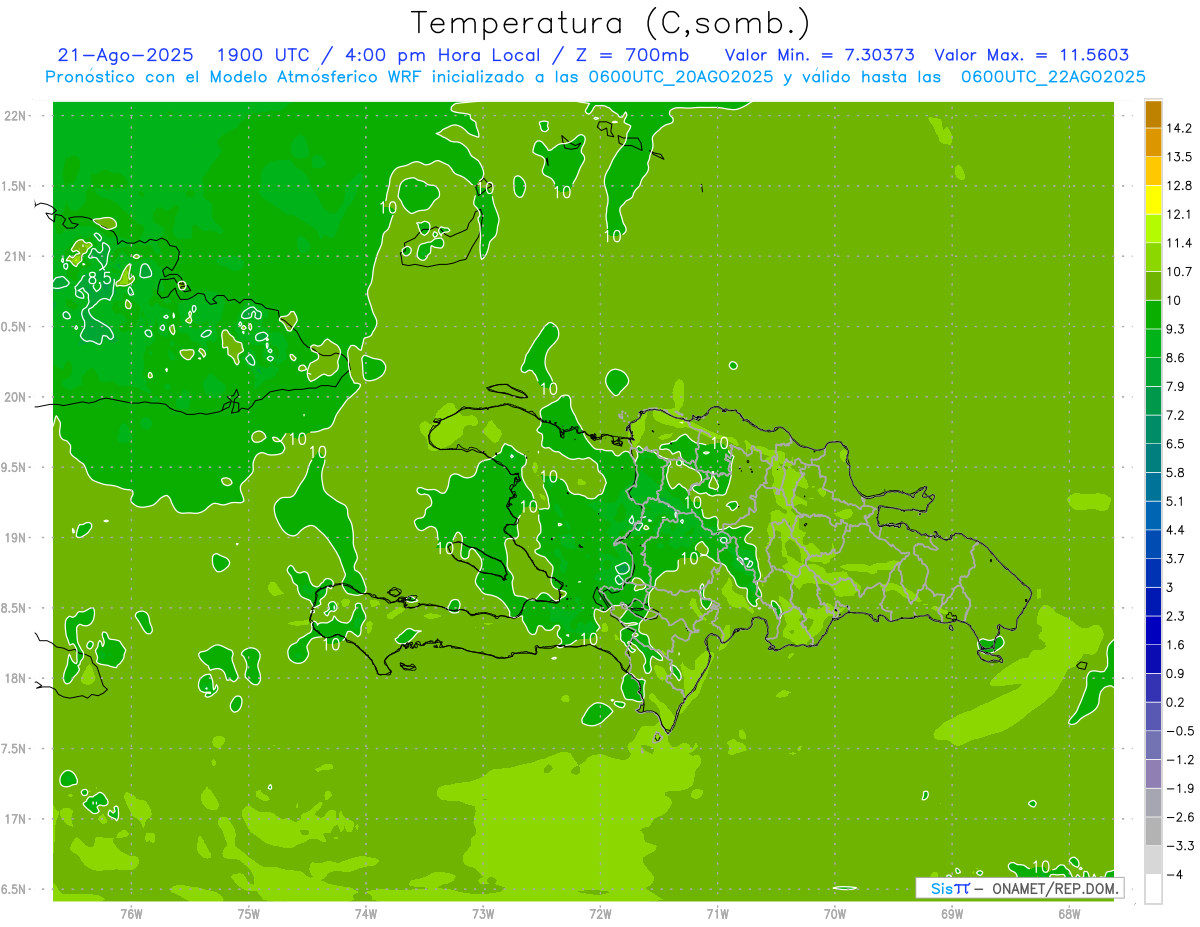Click the 'Temperatura (C,somb.)' map title
The image size is (1200, 927).
pos(611,23)
